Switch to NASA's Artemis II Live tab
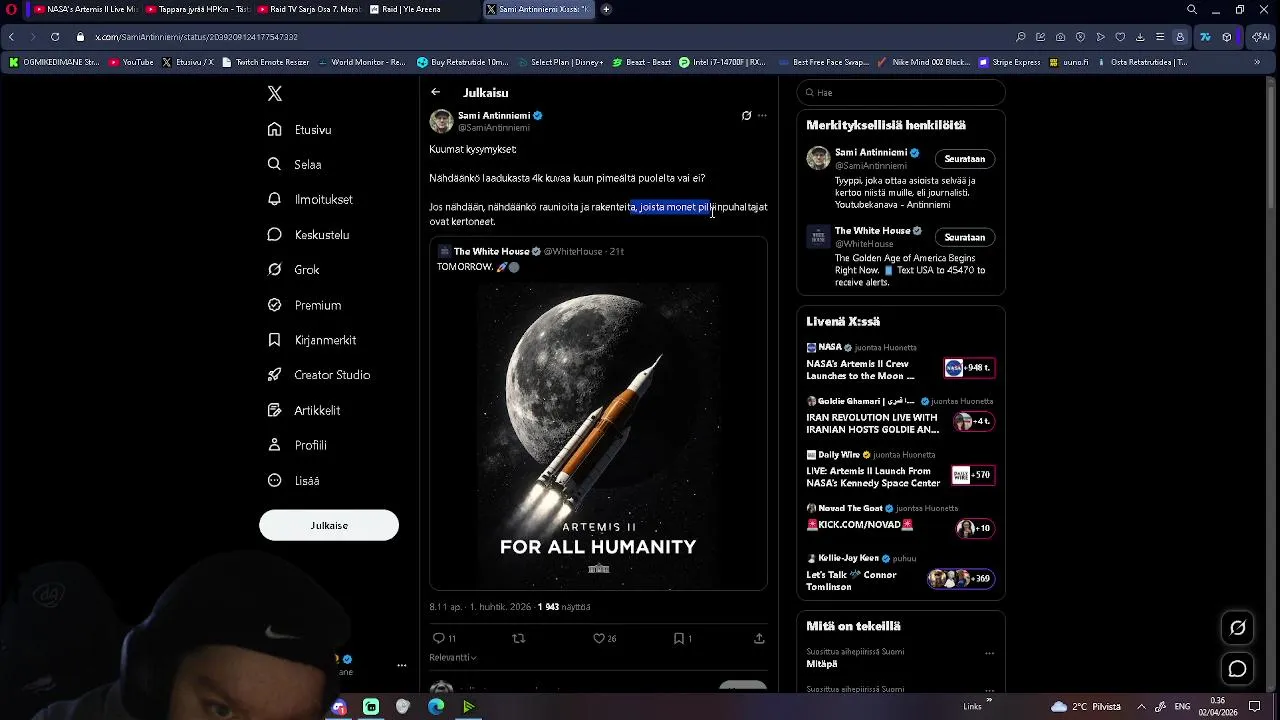The width and height of the screenshot is (1280, 720). tap(85, 9)
